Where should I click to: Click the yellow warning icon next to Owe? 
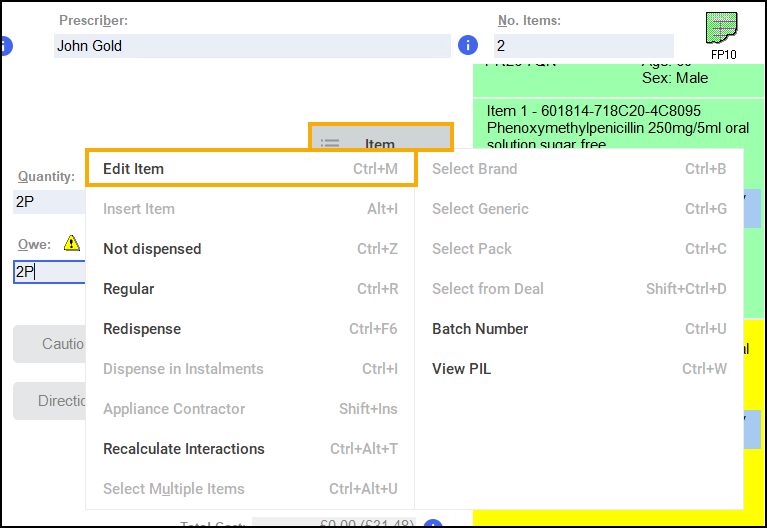[x=71, y=243]
